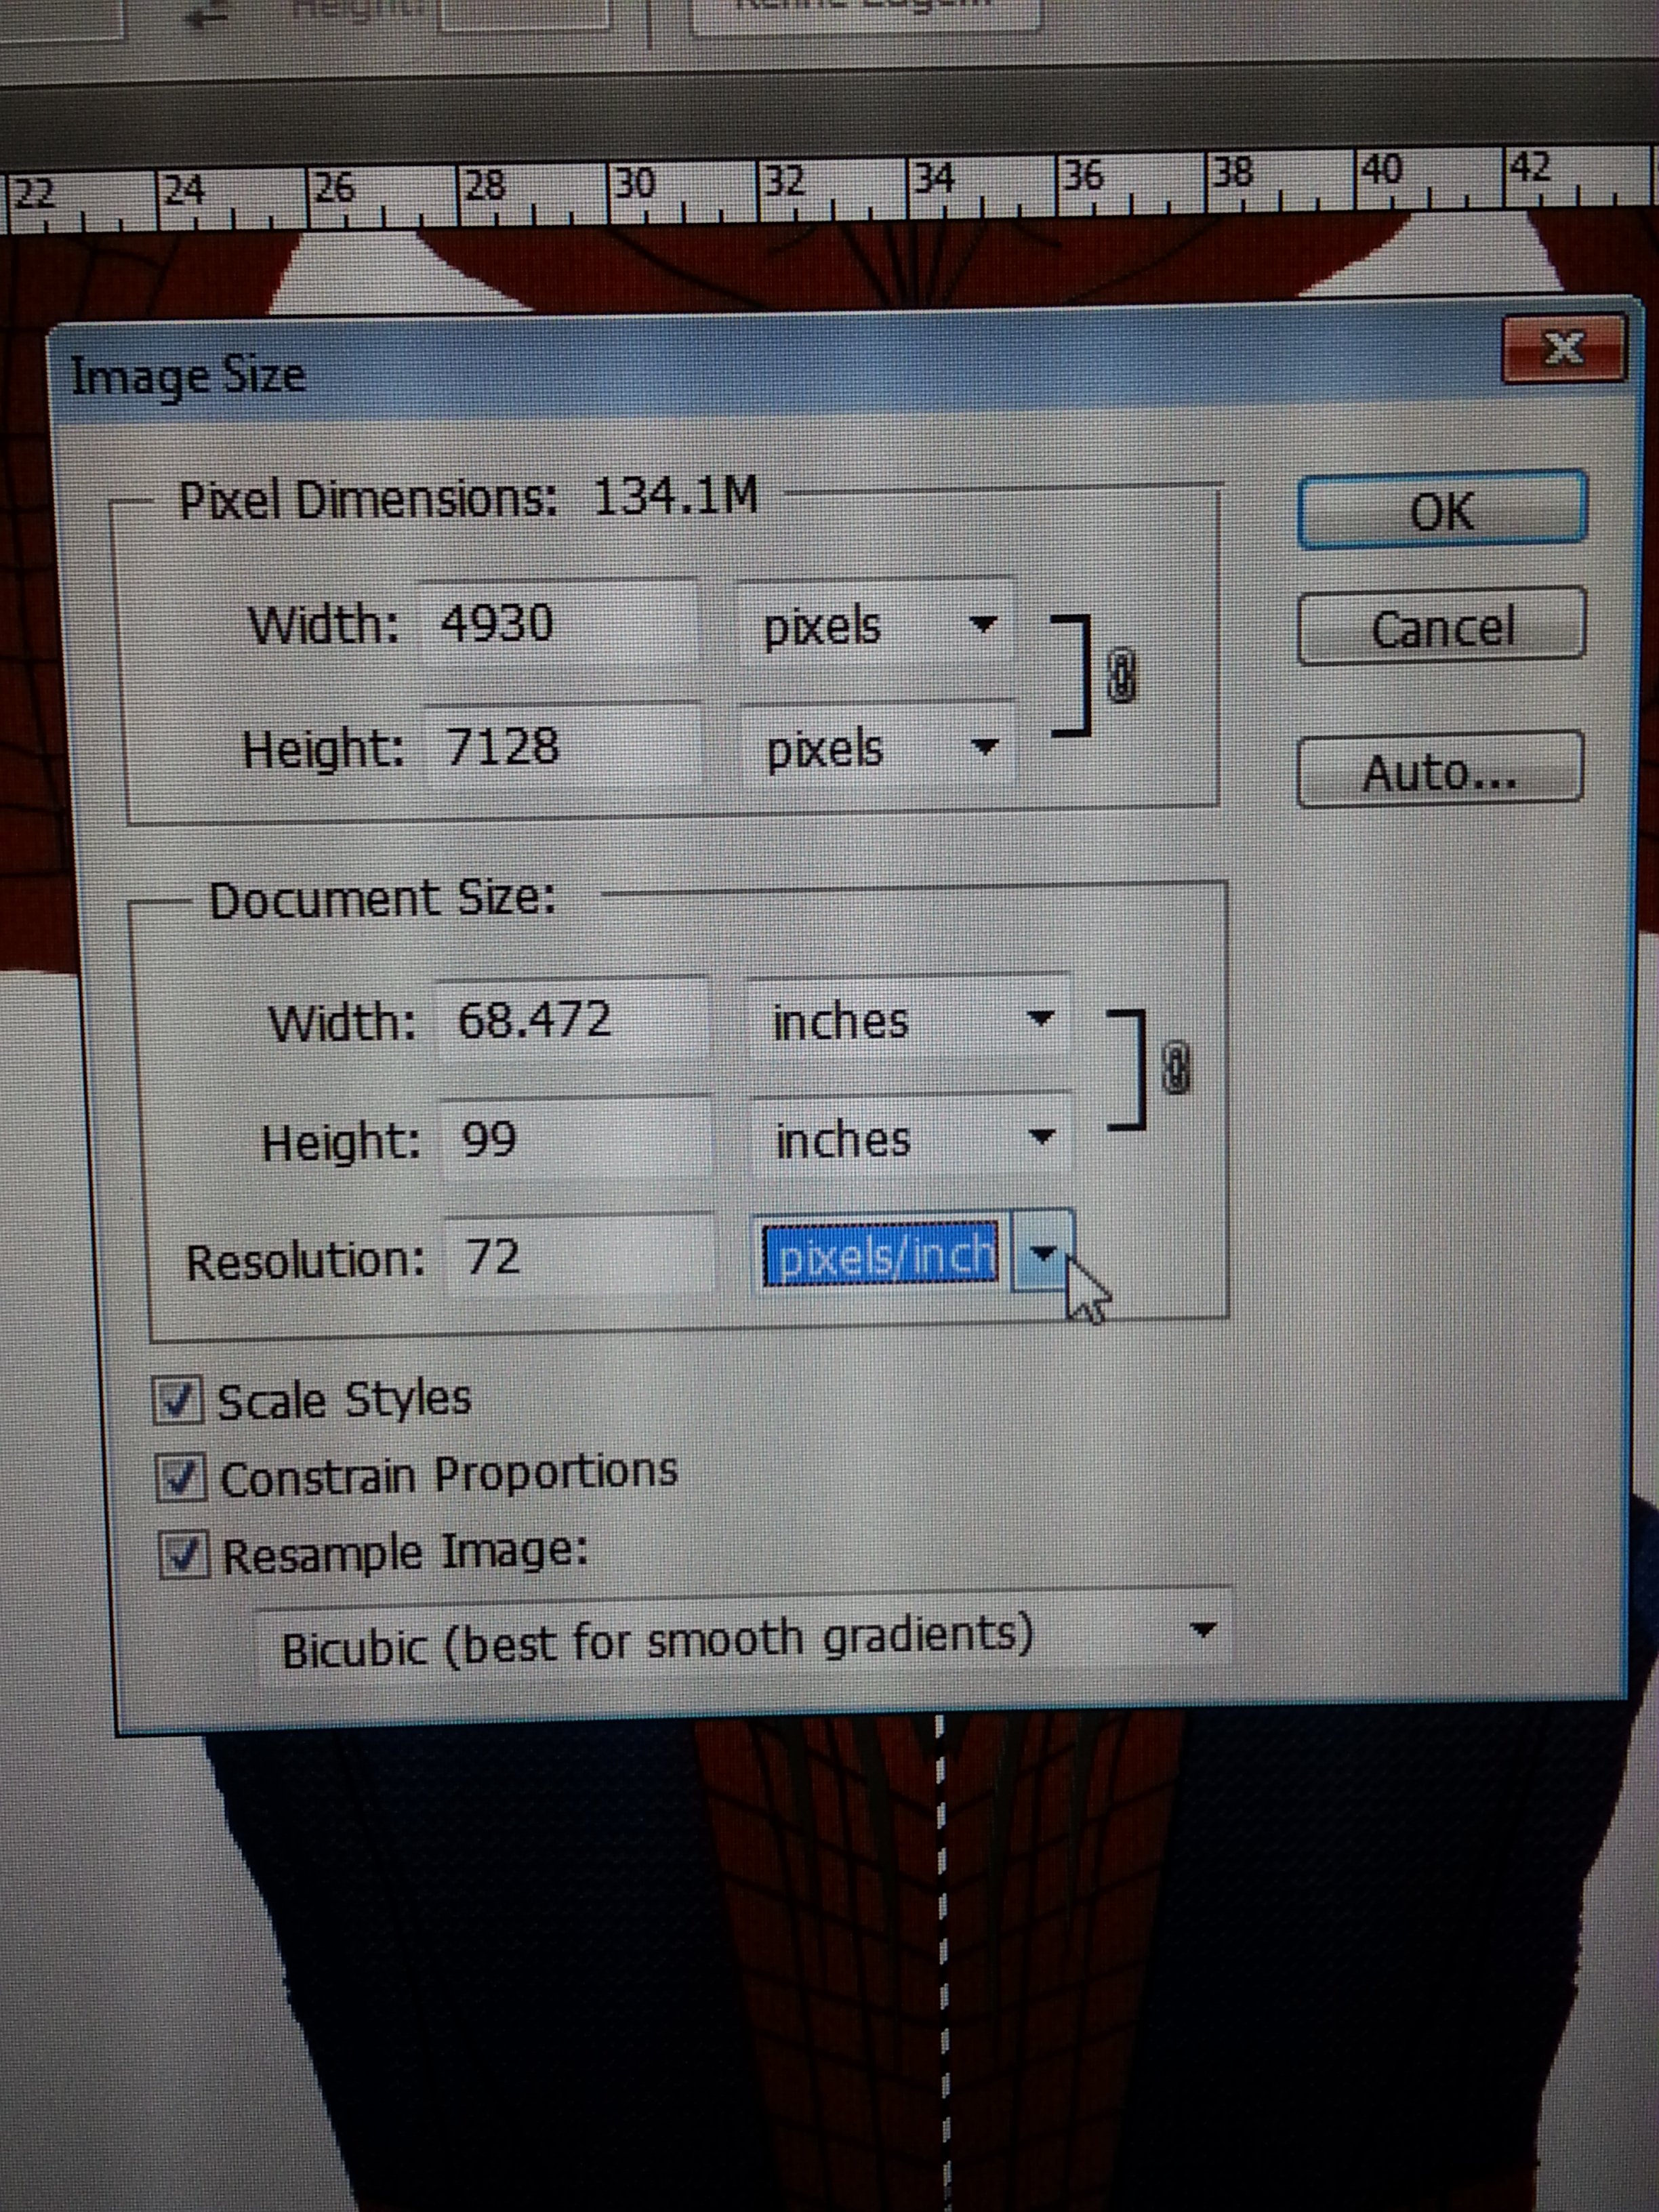This screenshot has height=2212, width=1659.
Task: Click the 'Document Size:' group label
Action: coord(382,898)
